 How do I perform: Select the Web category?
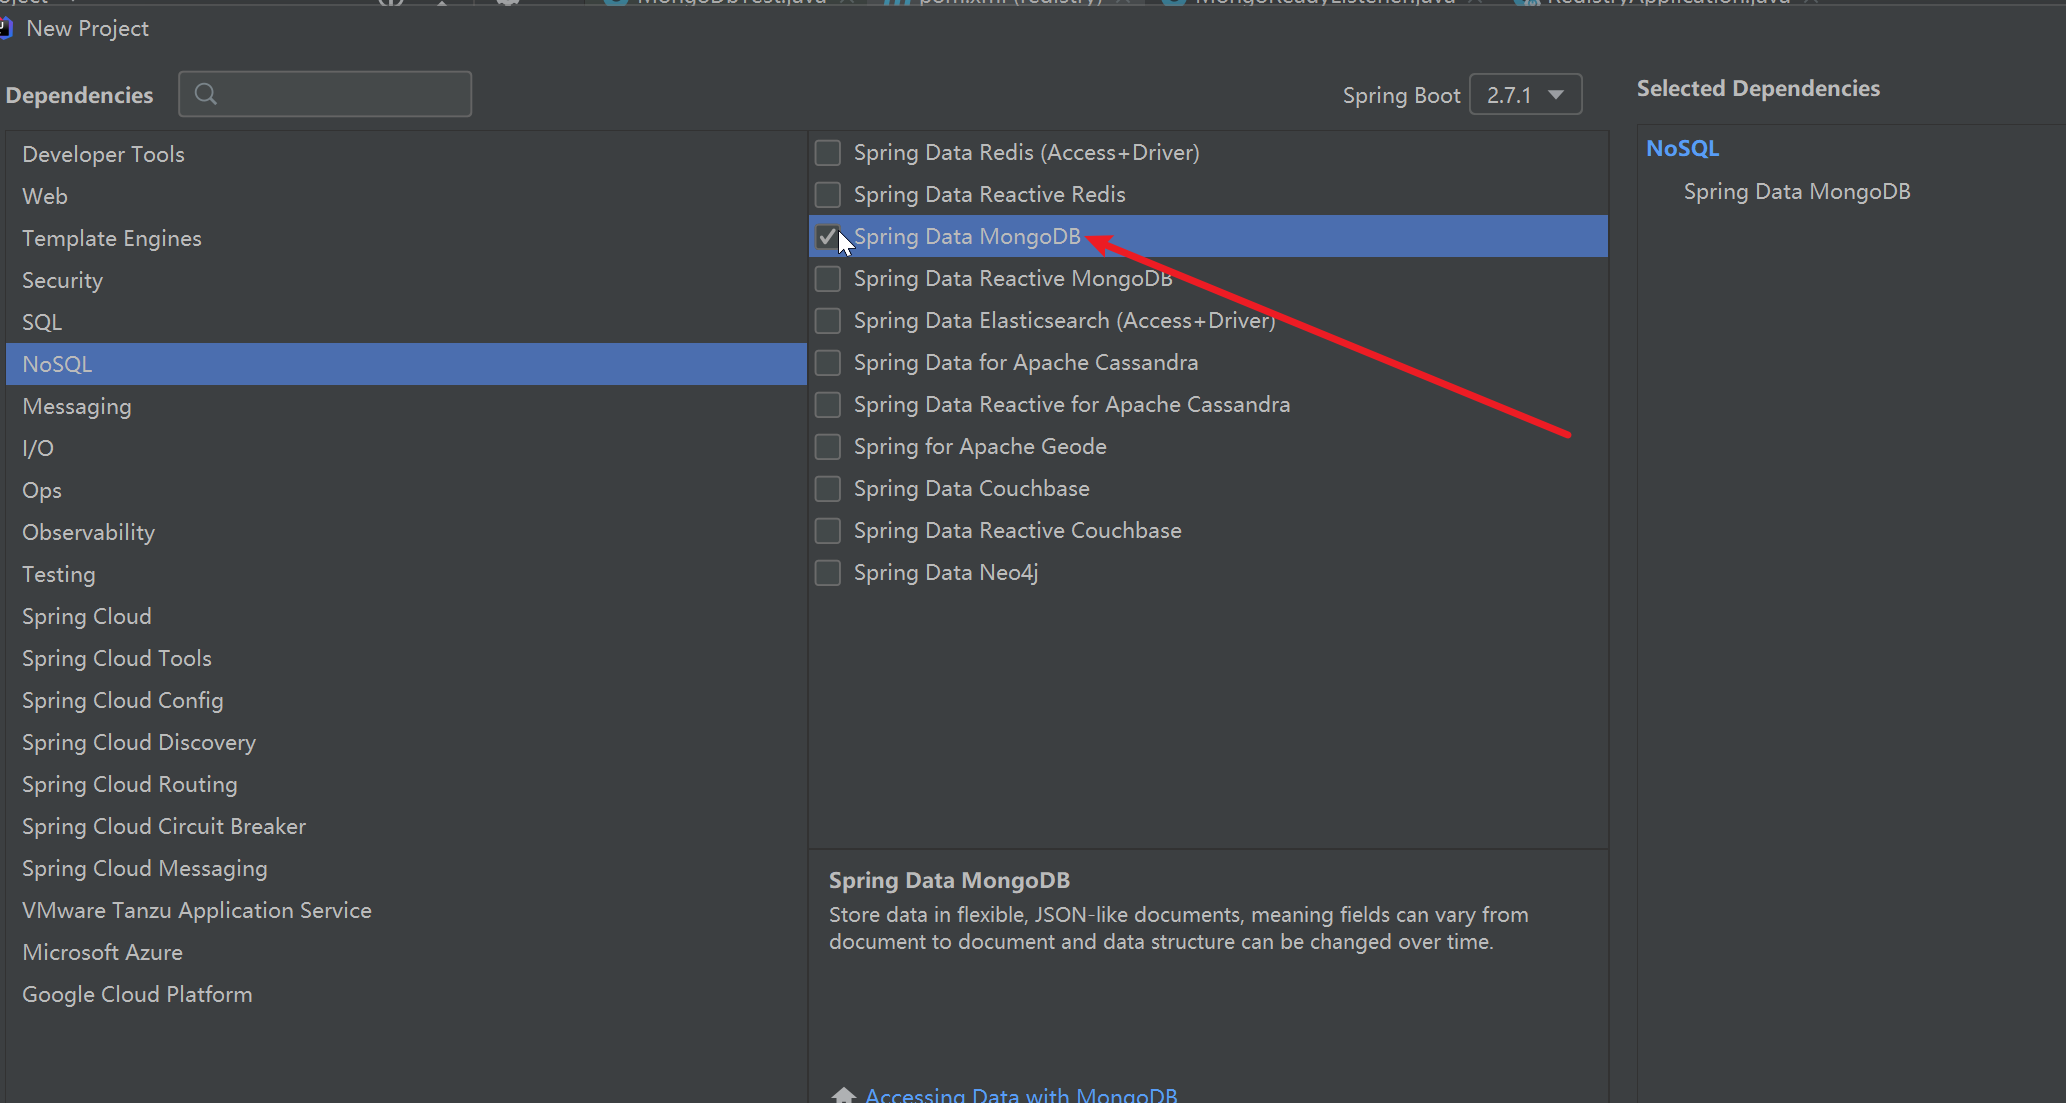45,196
